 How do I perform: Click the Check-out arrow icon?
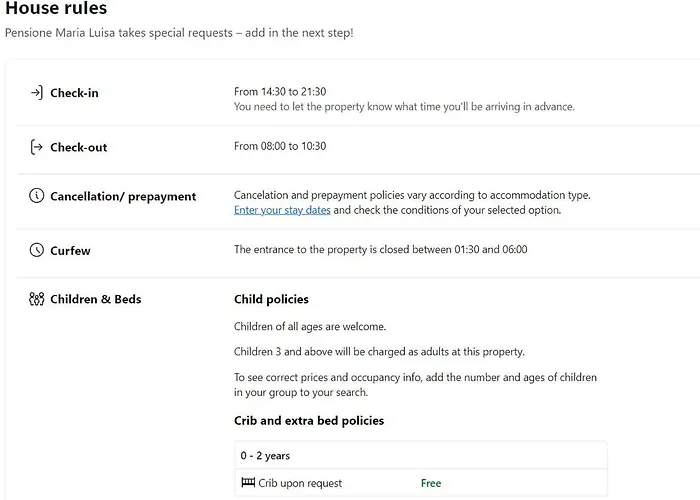(37, 147)
